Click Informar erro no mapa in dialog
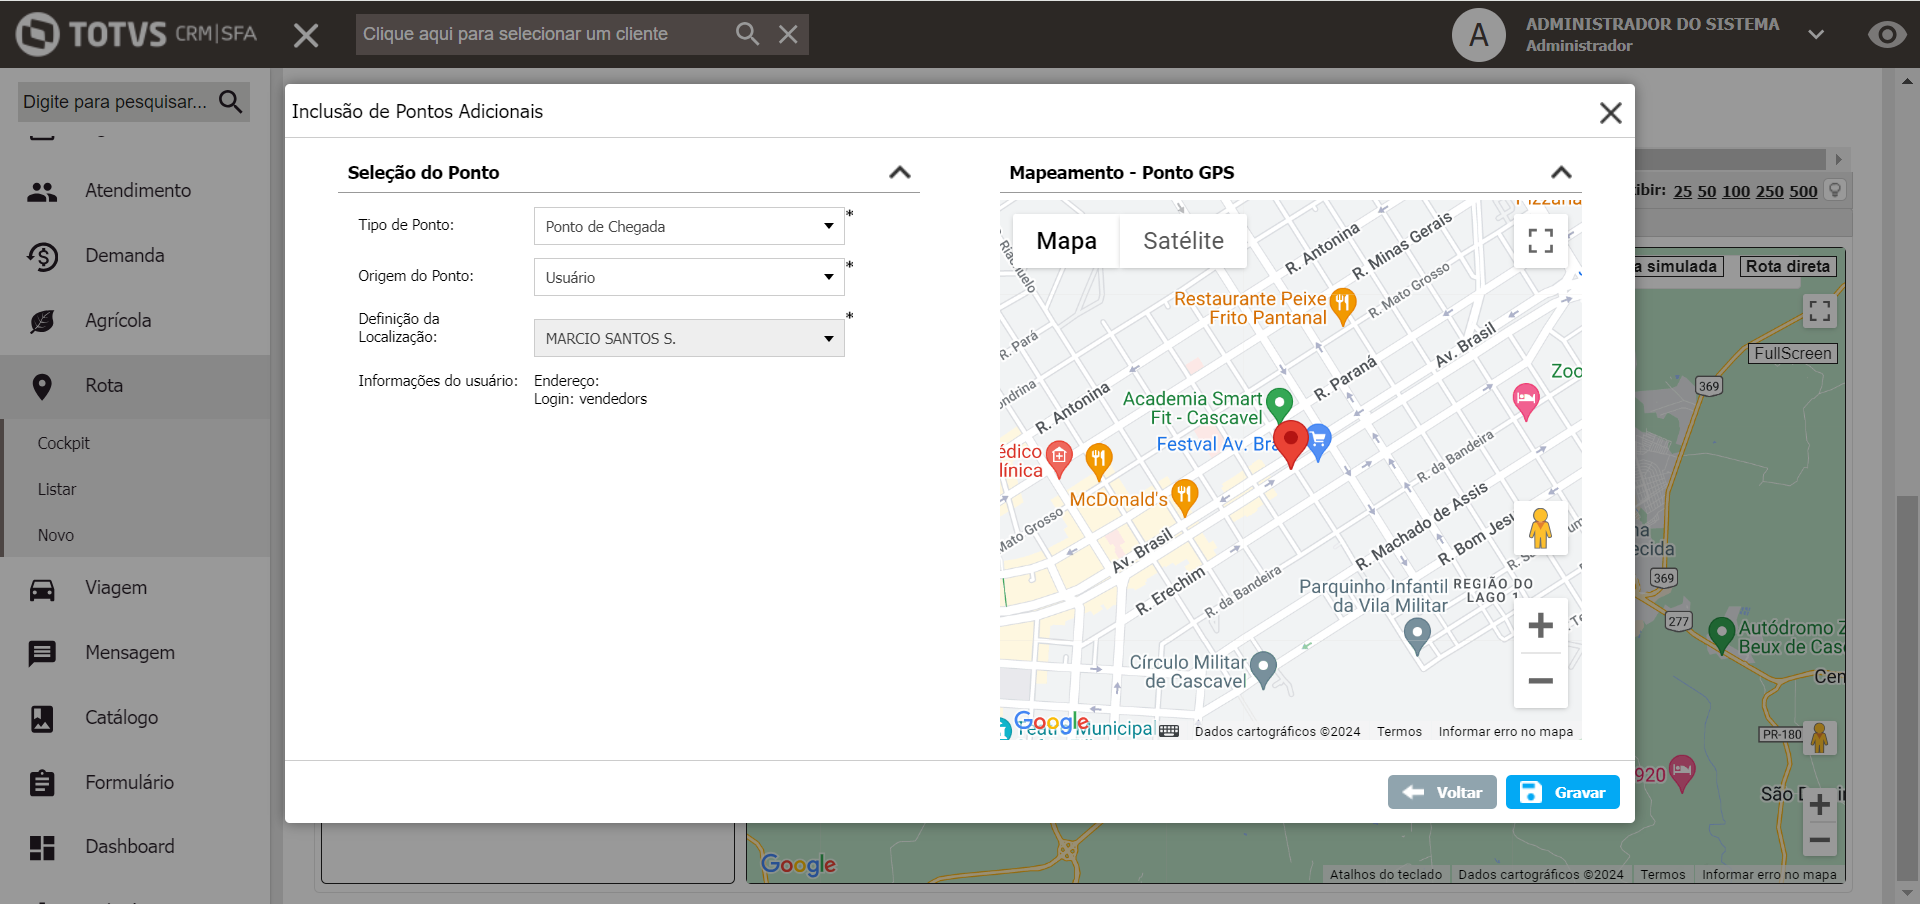 point(1505,732)
